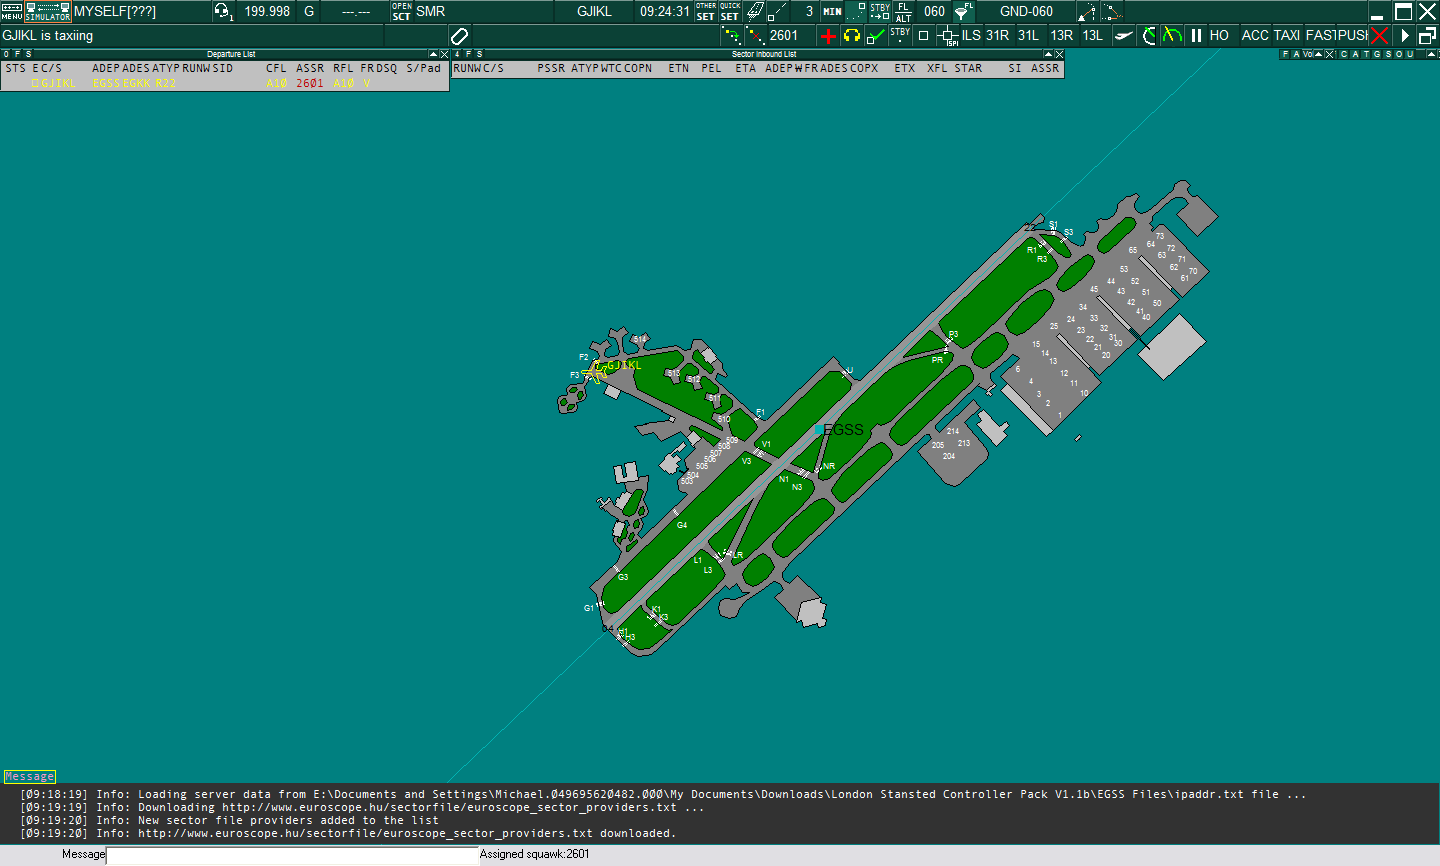
Task: Click the PUSH pushback button
Action: [1352, 36]
